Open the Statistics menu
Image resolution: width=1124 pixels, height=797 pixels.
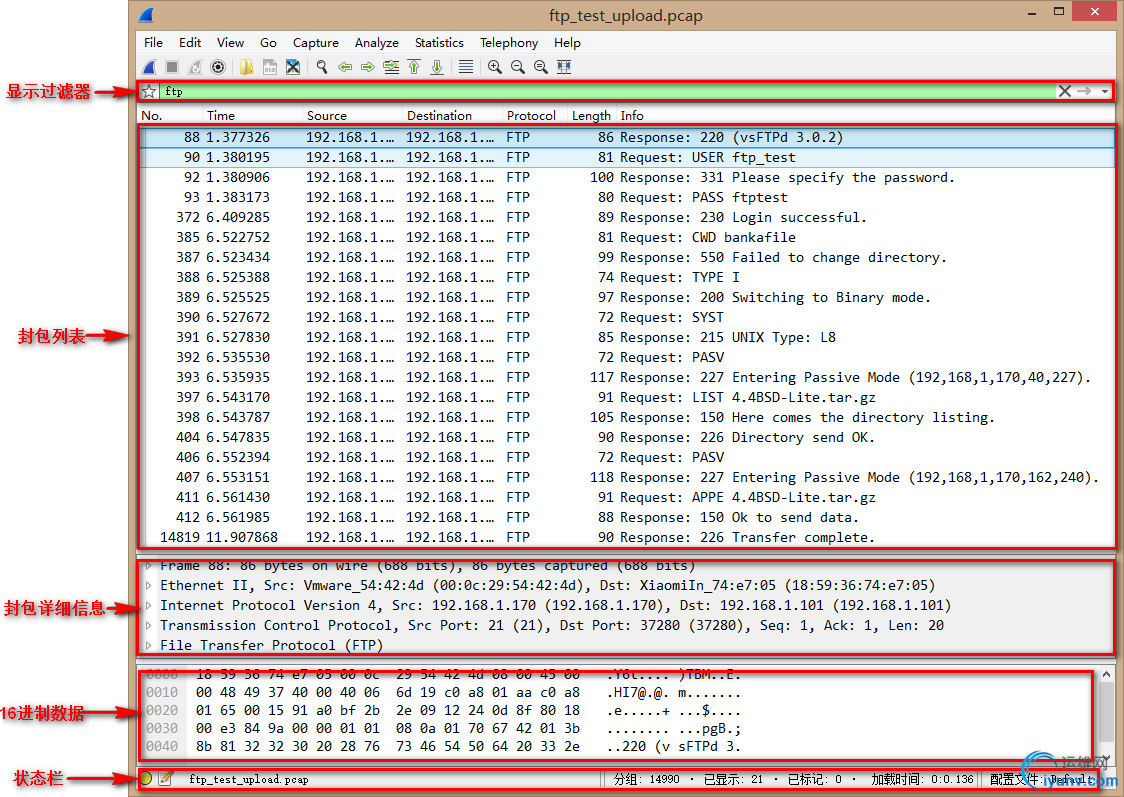[x=439, y=43]
